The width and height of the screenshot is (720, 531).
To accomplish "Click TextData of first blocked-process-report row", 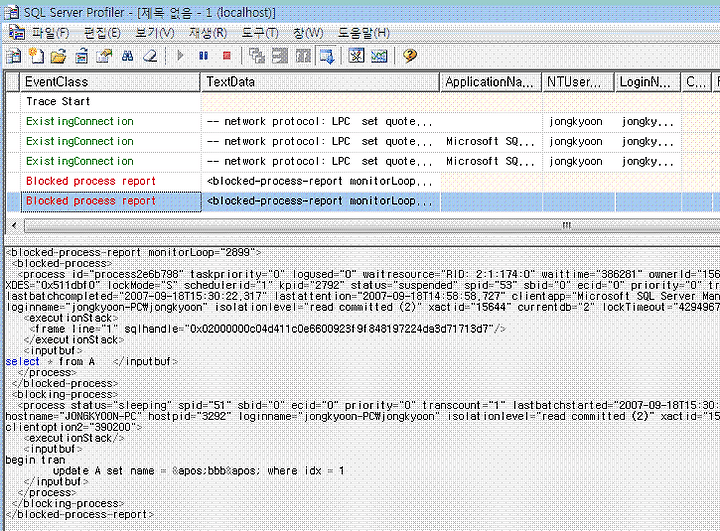I will click(x=320, y=181).
